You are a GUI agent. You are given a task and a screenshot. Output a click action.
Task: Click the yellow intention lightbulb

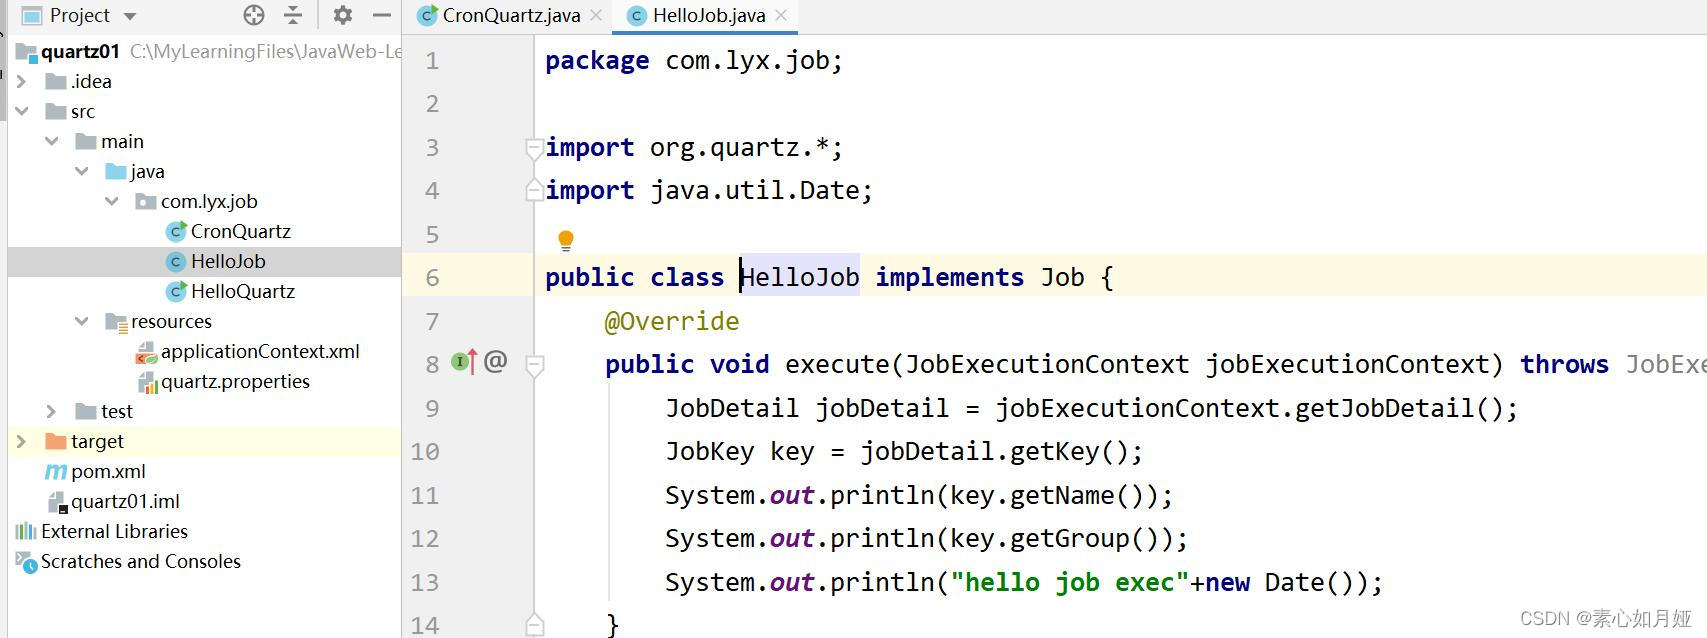point(566,240)
